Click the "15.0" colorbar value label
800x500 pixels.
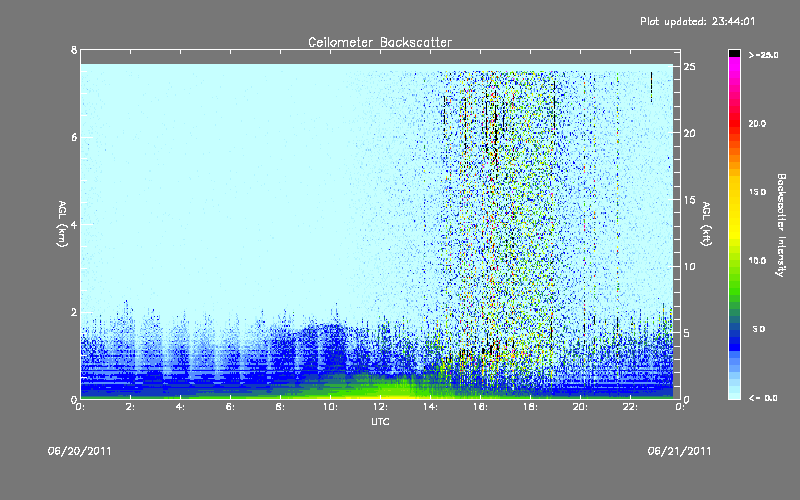[757, 192]
